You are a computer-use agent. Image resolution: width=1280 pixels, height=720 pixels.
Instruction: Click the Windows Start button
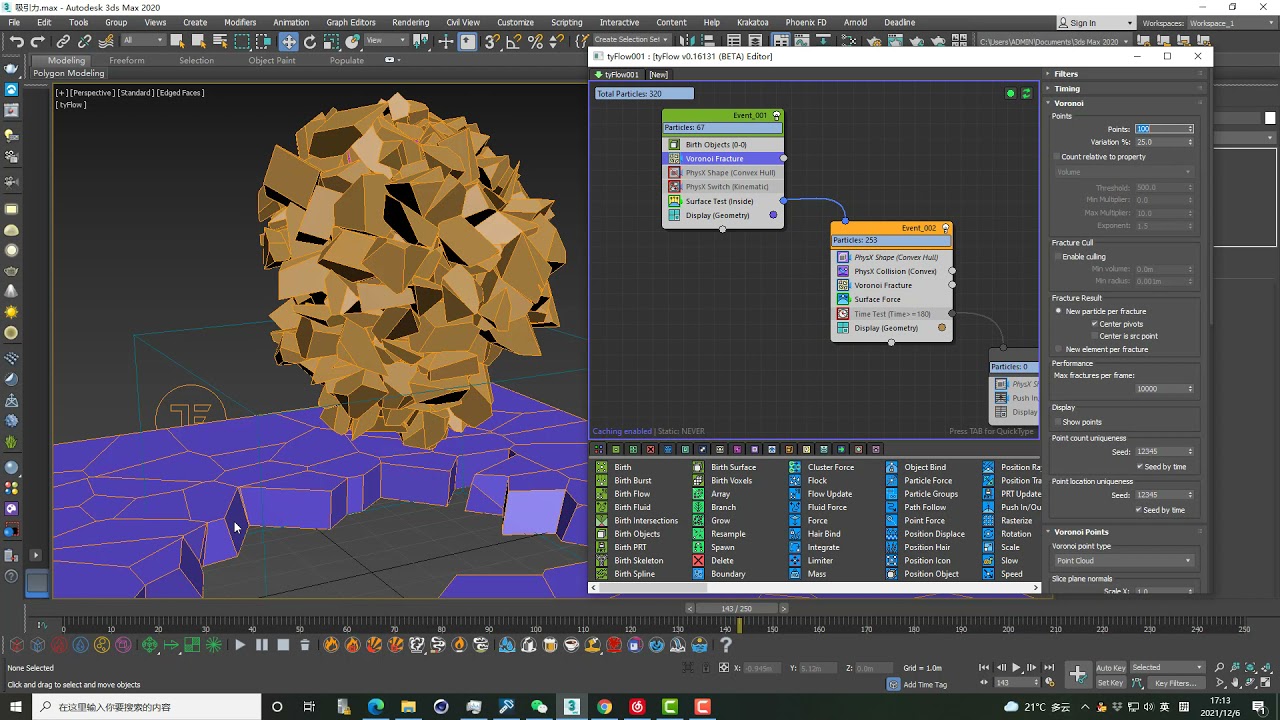pos(16,707)
